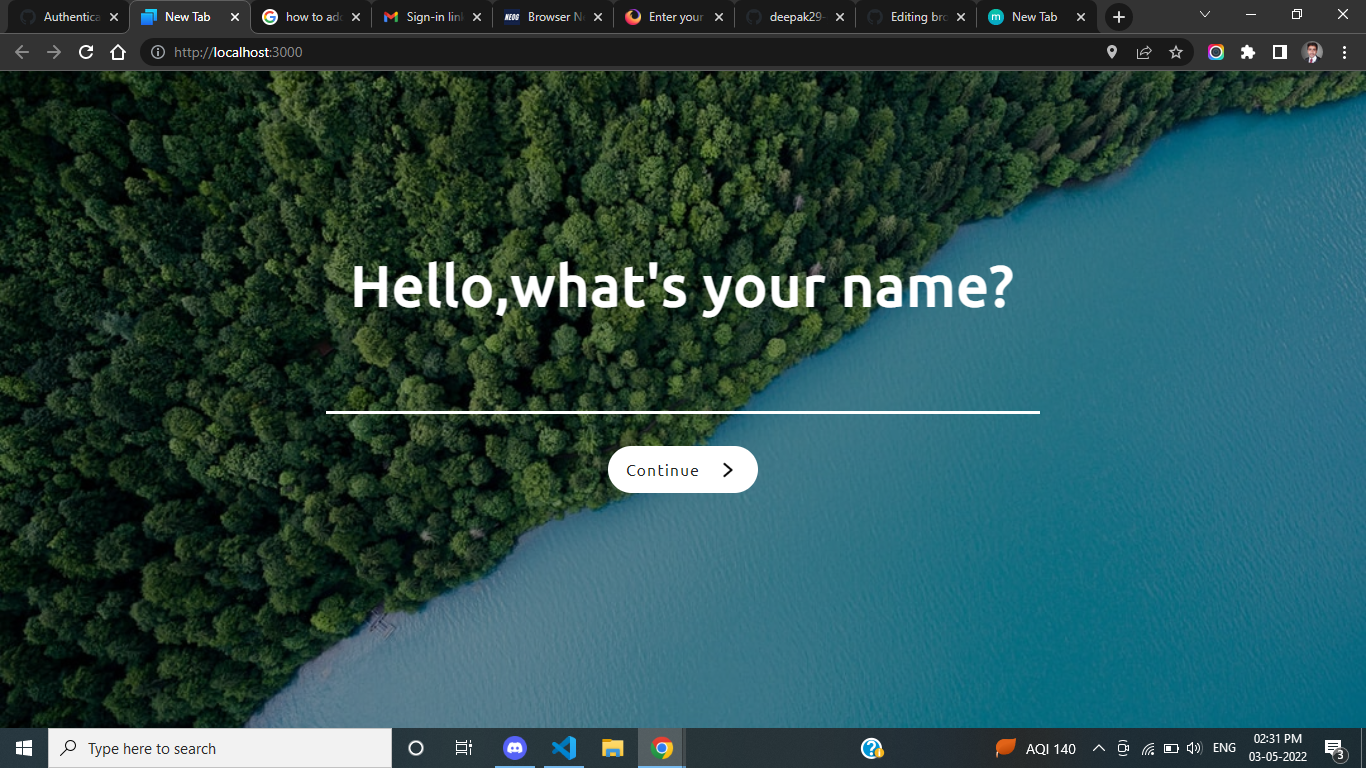The width and height of the screenshot is (1366, 768).
Task: Close the active New Tab
Action: pos(235,17)
